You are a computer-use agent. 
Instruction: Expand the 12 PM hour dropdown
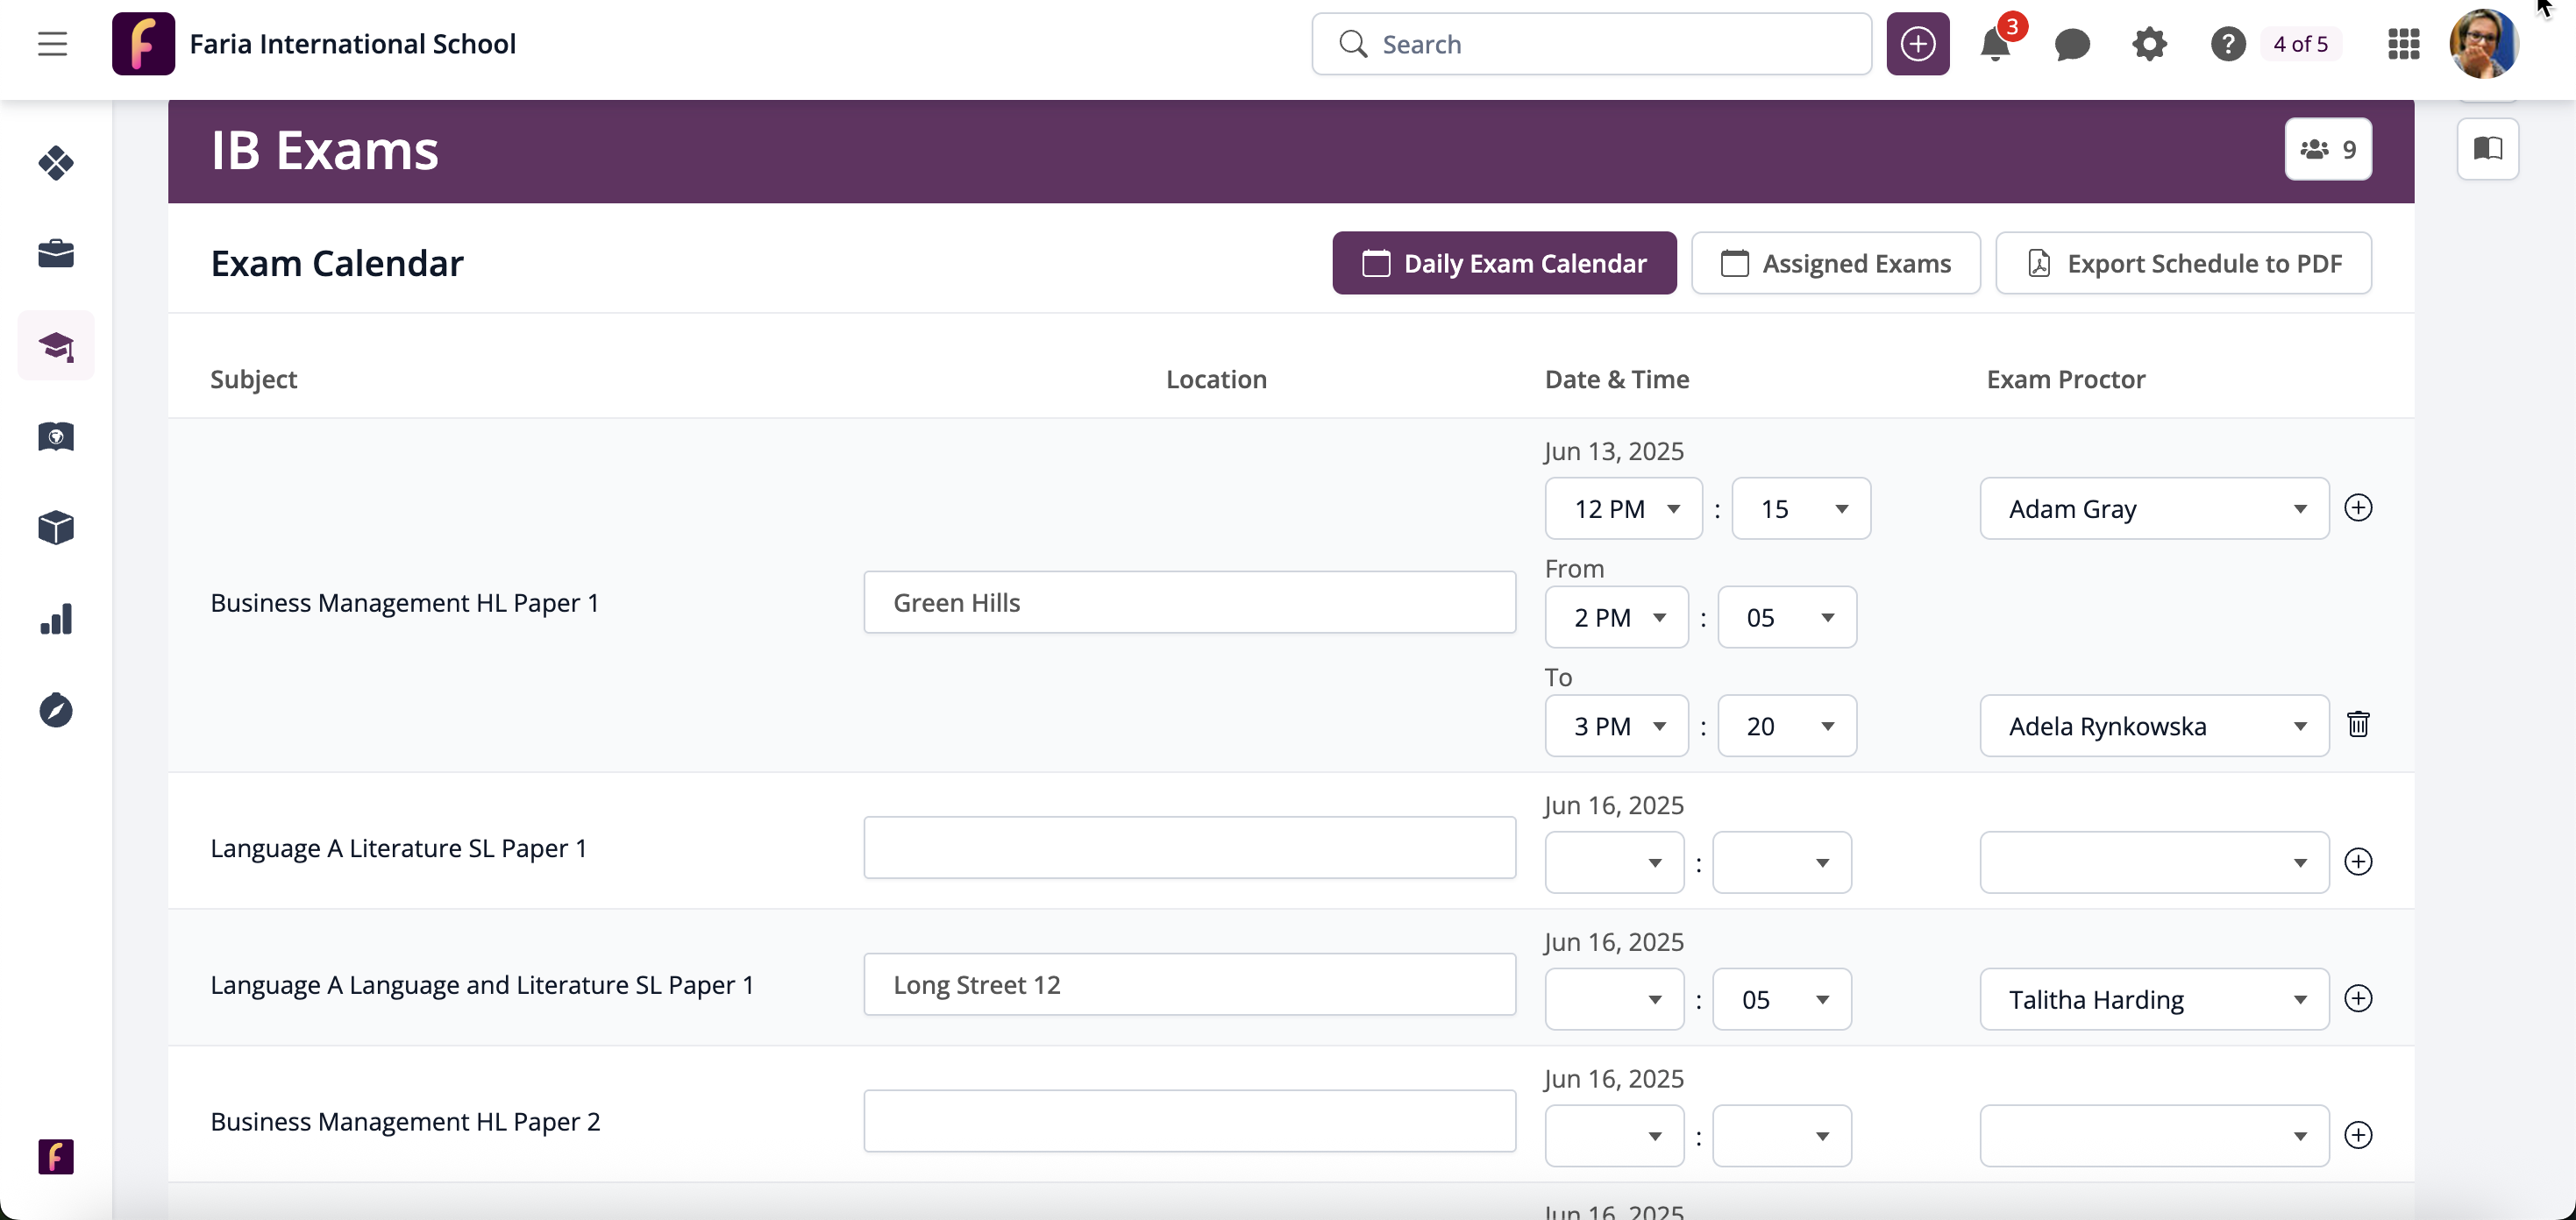[x=1623, y=509]
